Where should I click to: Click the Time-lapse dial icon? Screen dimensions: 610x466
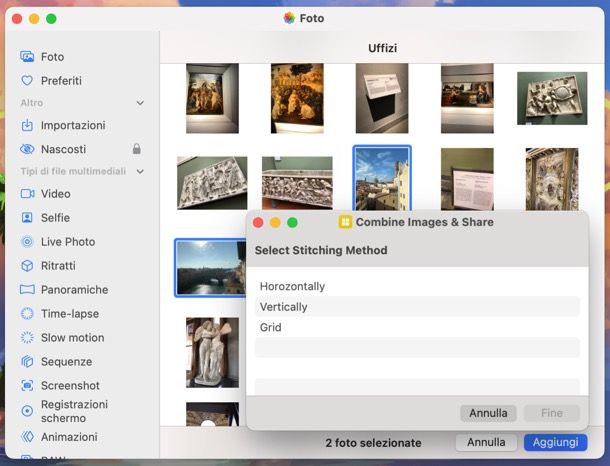(x=27, y=314)
